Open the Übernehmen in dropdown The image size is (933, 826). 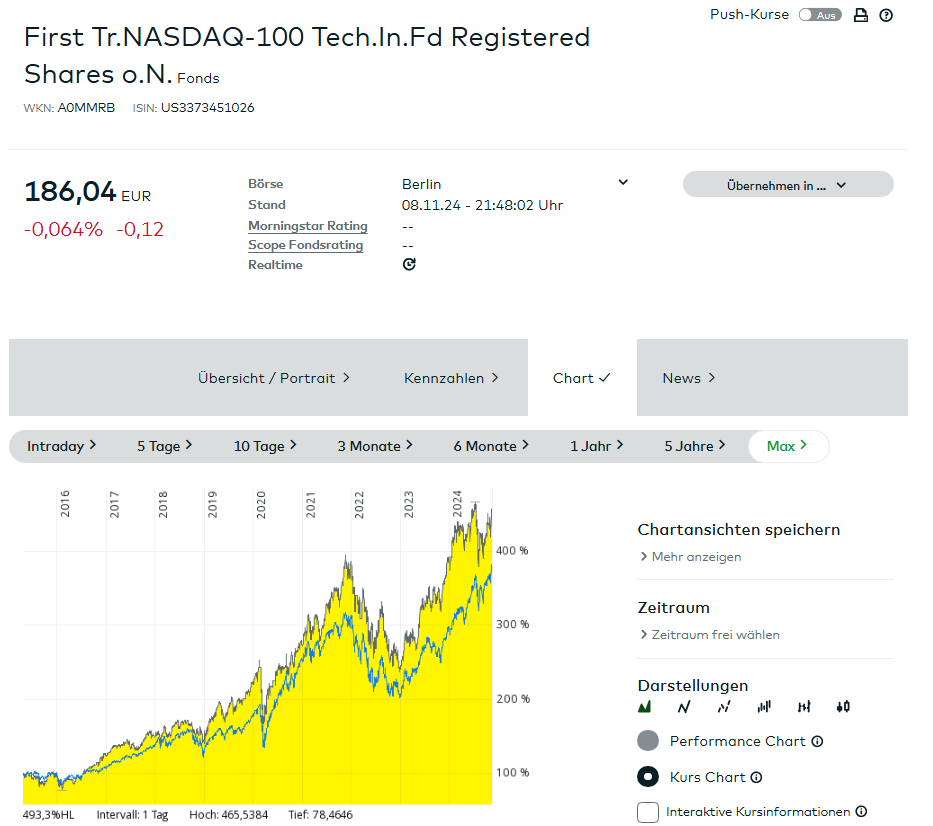click(787, 185)
